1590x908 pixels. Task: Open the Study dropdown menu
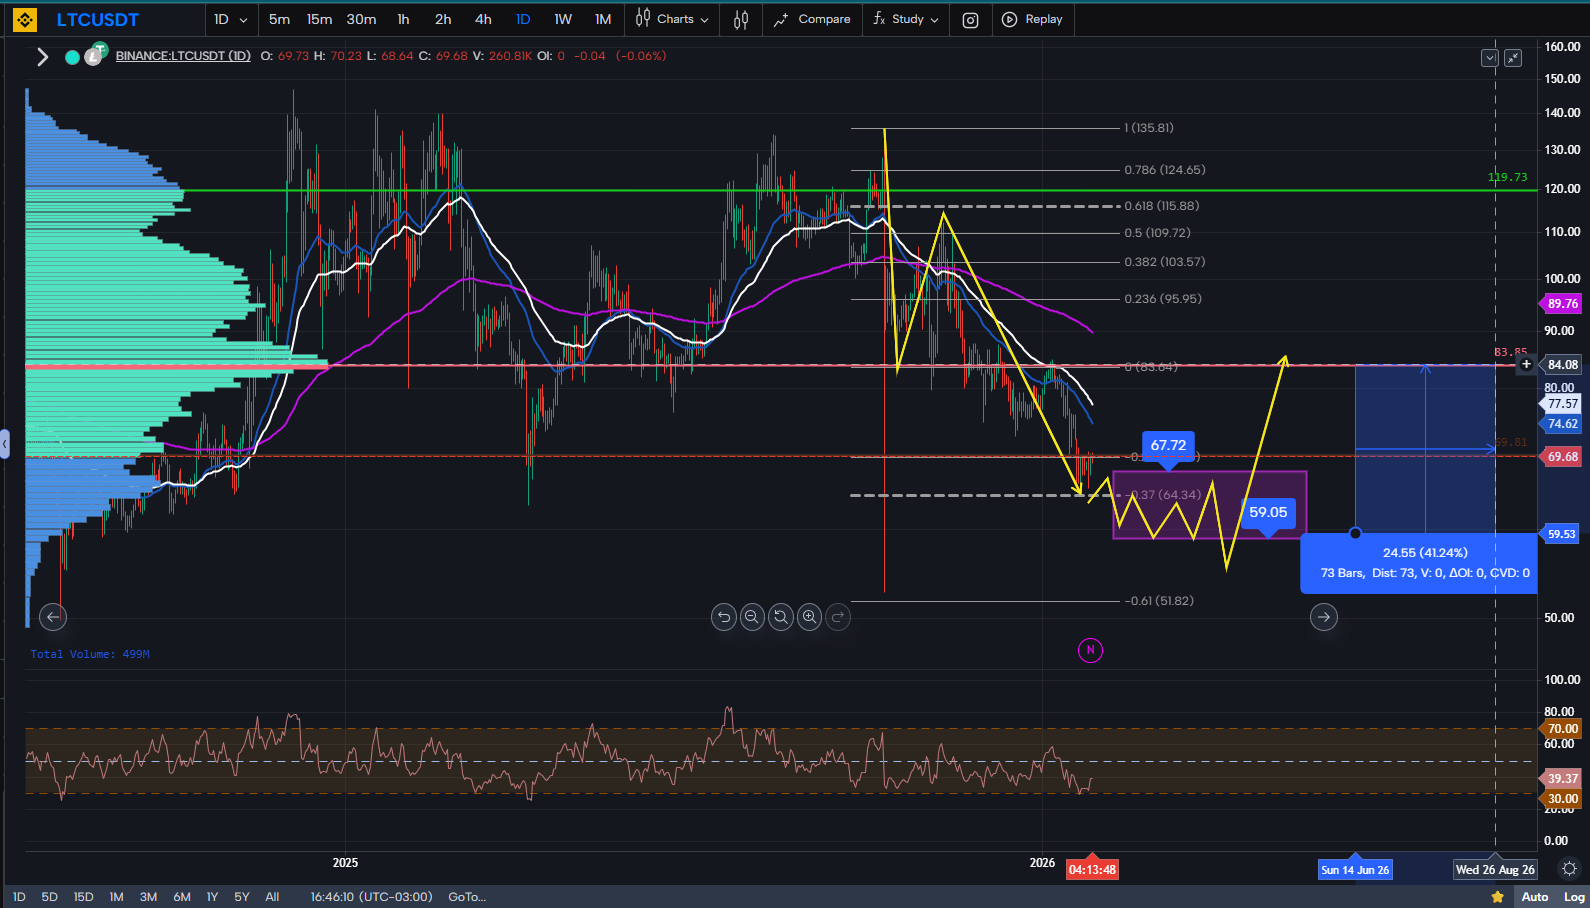click(906, 19)
